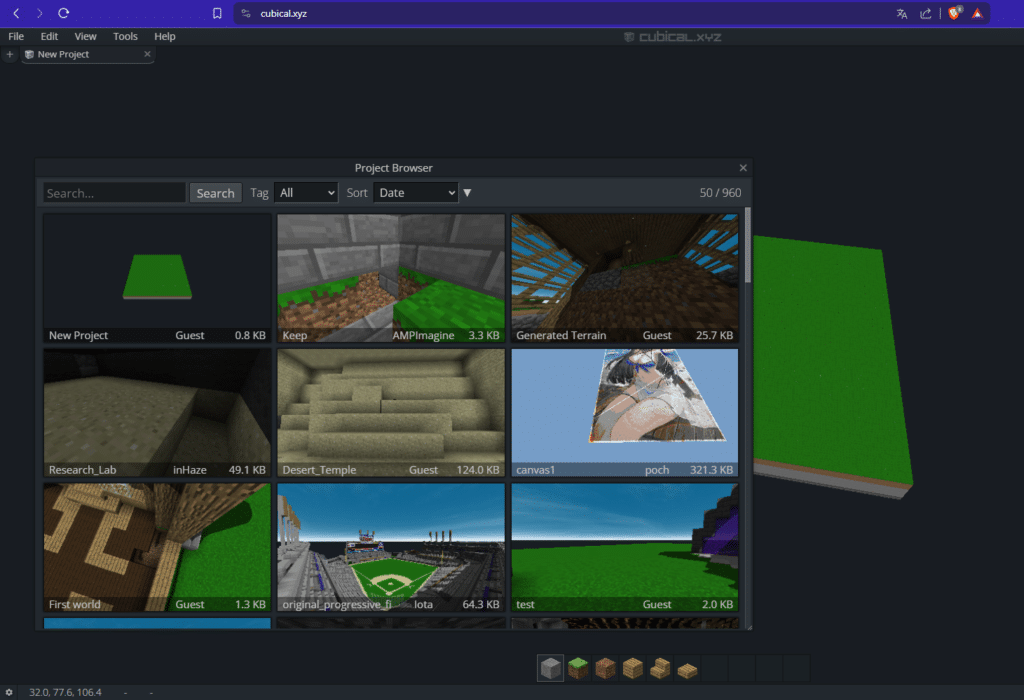Open the Keep project by AMPImagine
Viewport: 1024px width, 700px height.
pos(391,278)
